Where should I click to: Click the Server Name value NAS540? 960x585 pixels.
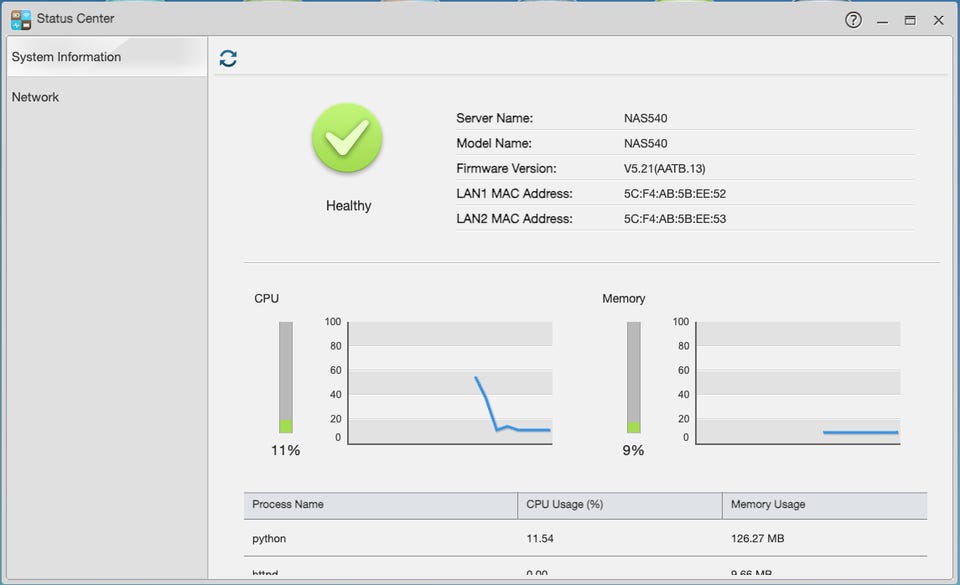(x=645, y=118)
